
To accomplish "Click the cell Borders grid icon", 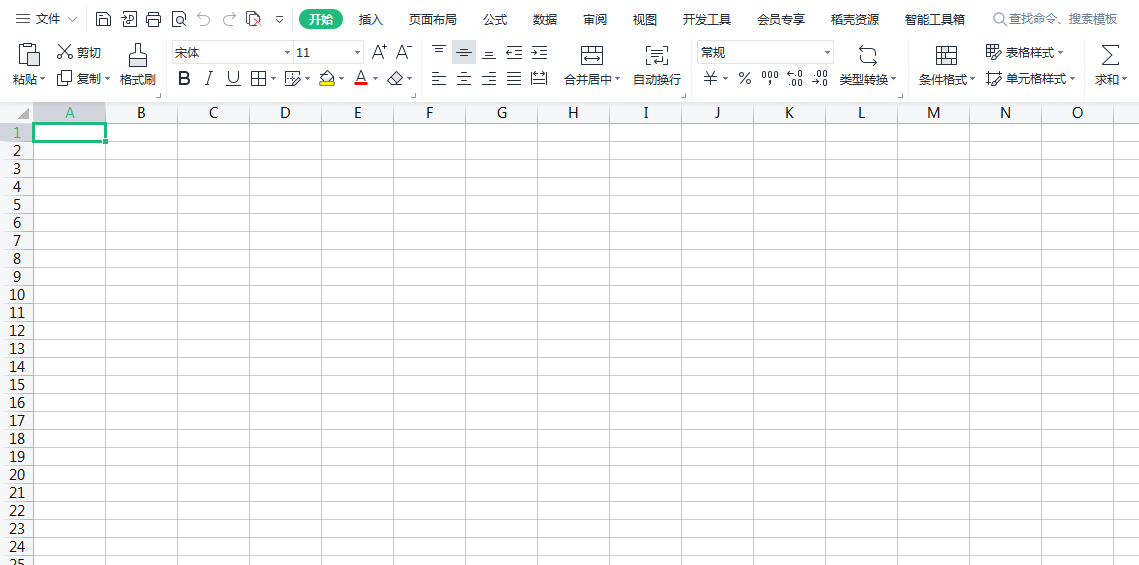I will pos(258,78).
